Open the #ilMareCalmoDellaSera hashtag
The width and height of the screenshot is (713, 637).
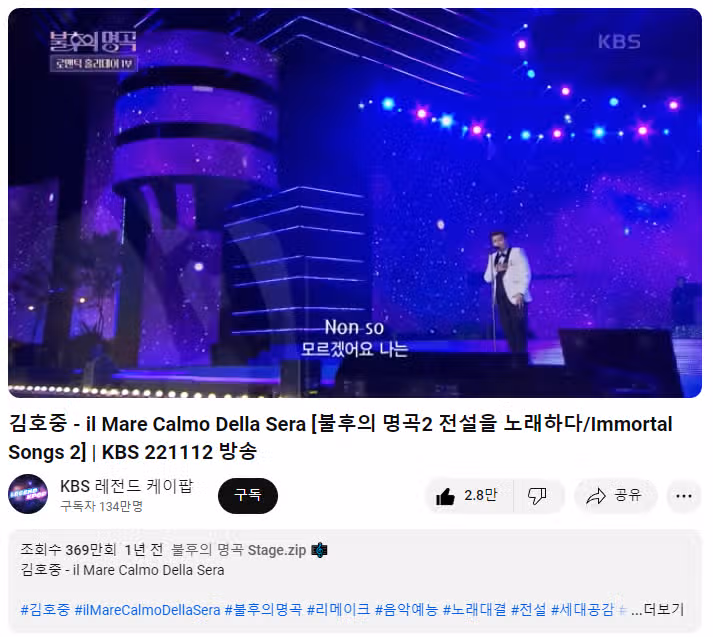click(x=147, y=610)
